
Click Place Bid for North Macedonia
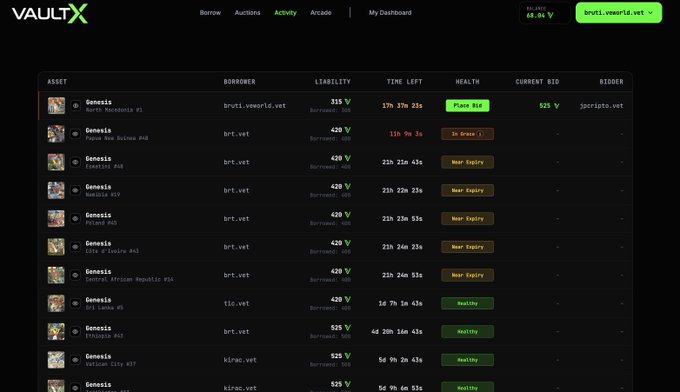[x=468, y=105]
